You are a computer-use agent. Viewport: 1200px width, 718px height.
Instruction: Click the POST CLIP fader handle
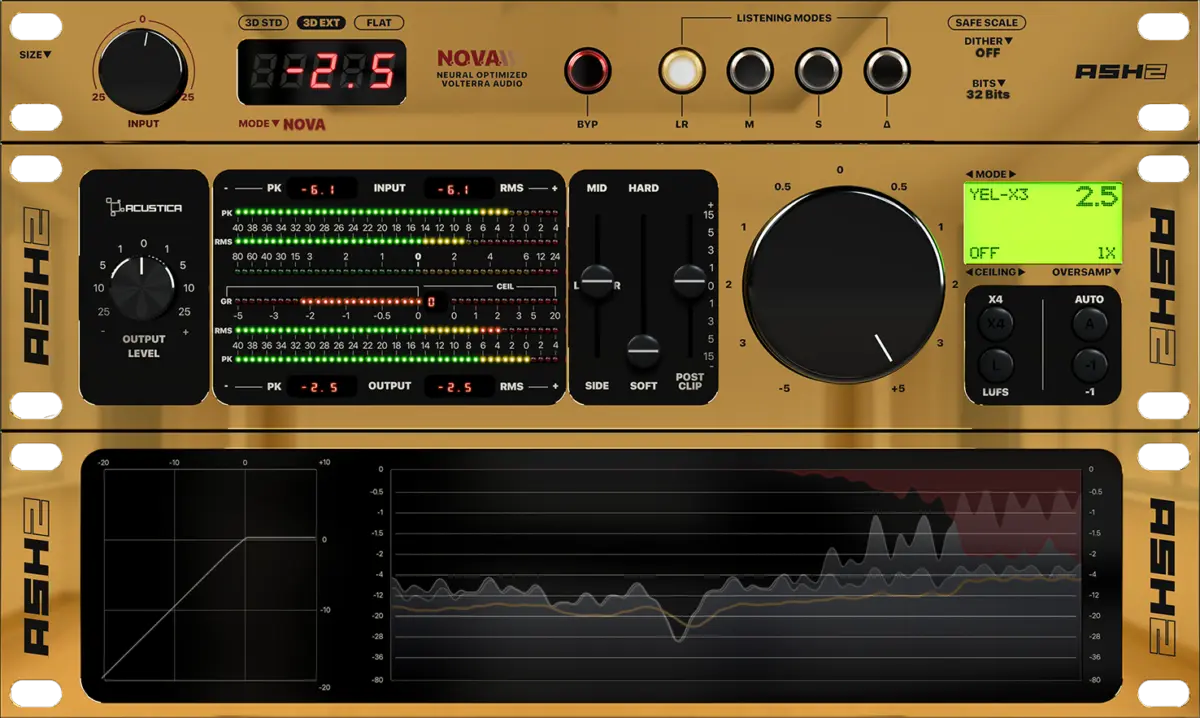689,281
